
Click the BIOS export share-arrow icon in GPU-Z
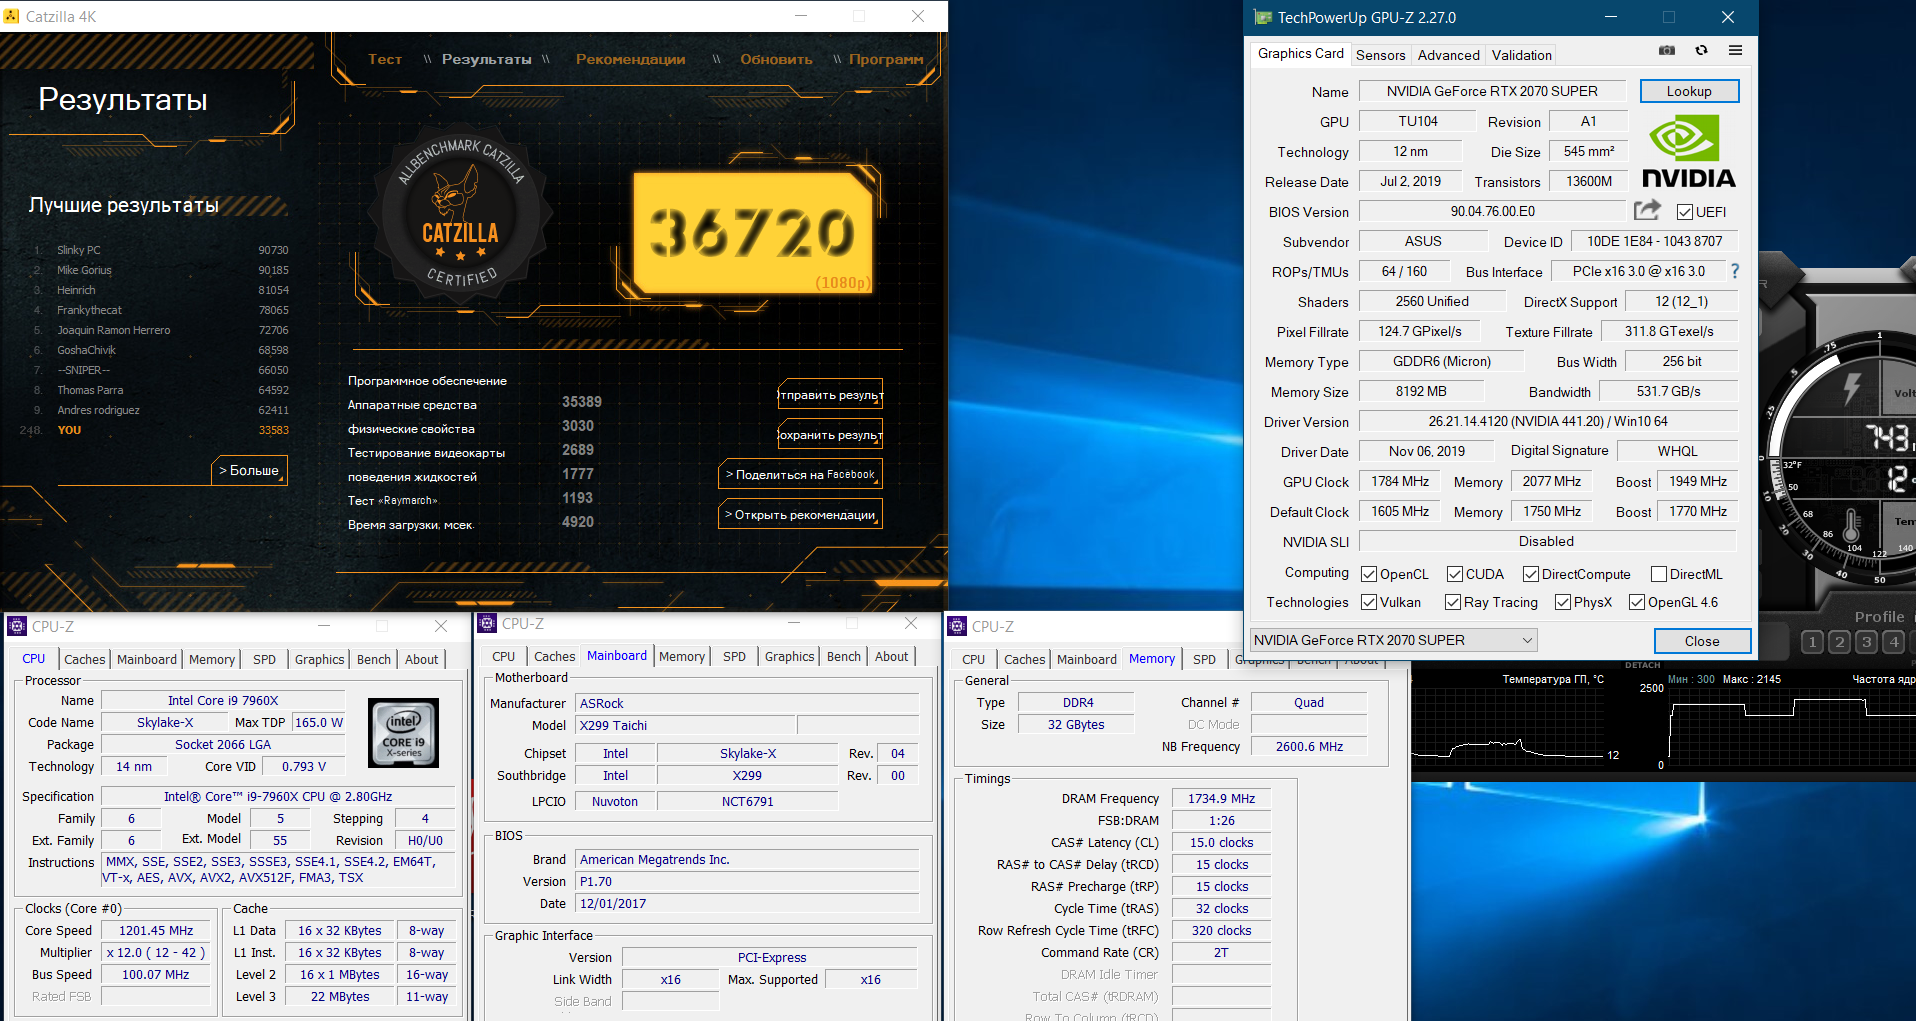click(1647, 210)
